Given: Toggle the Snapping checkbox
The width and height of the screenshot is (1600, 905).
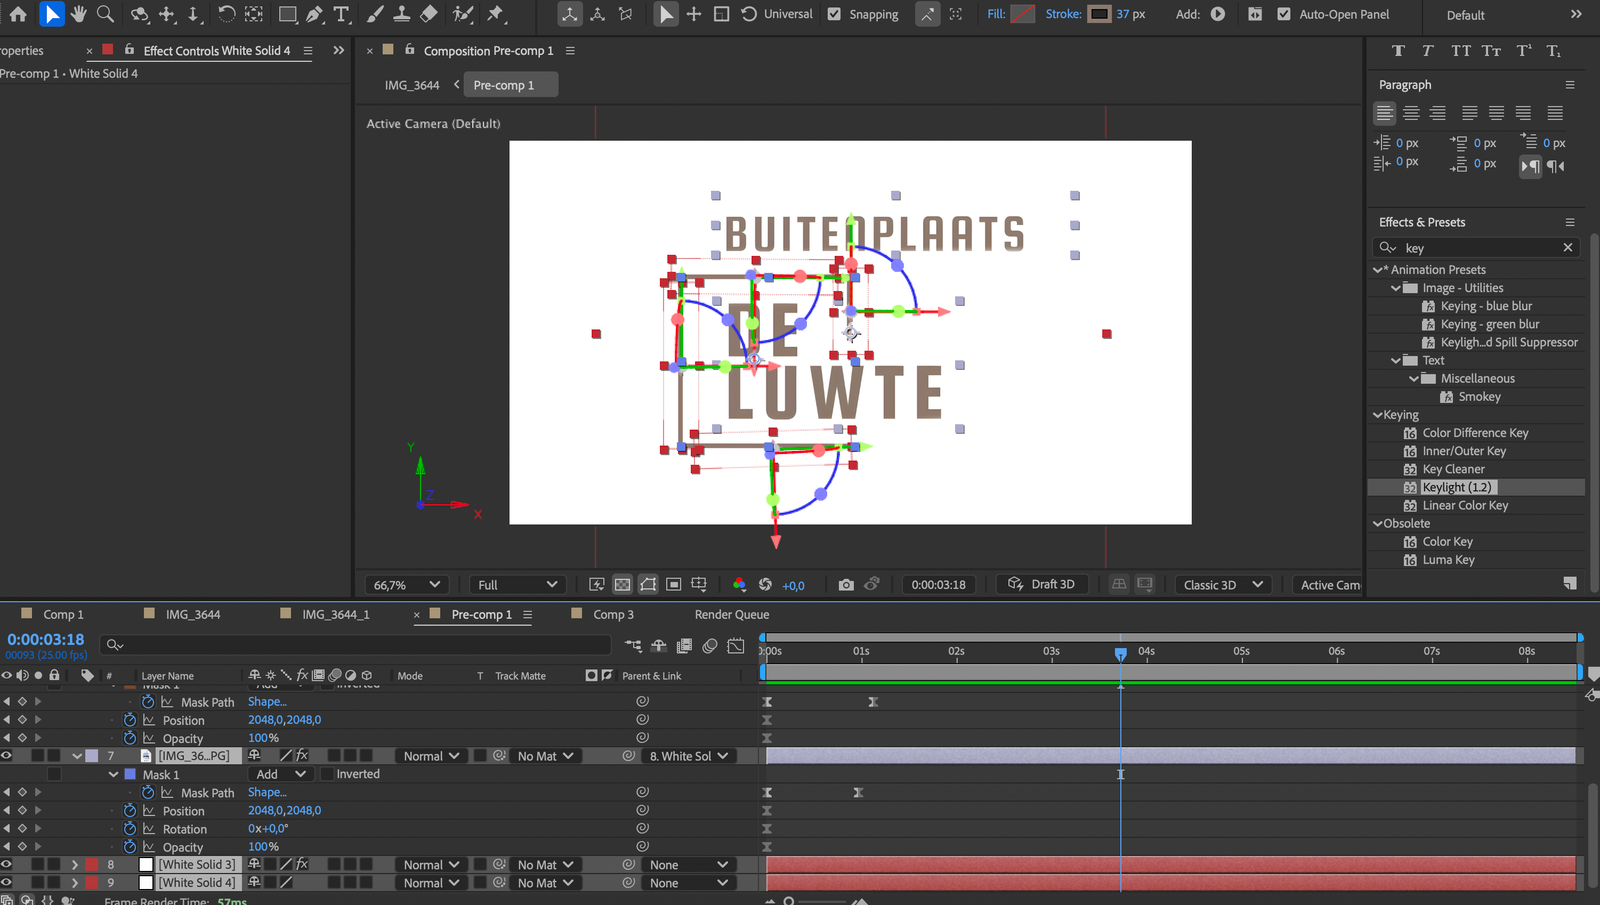Looking at the screenshot, I should coord(834,14).
